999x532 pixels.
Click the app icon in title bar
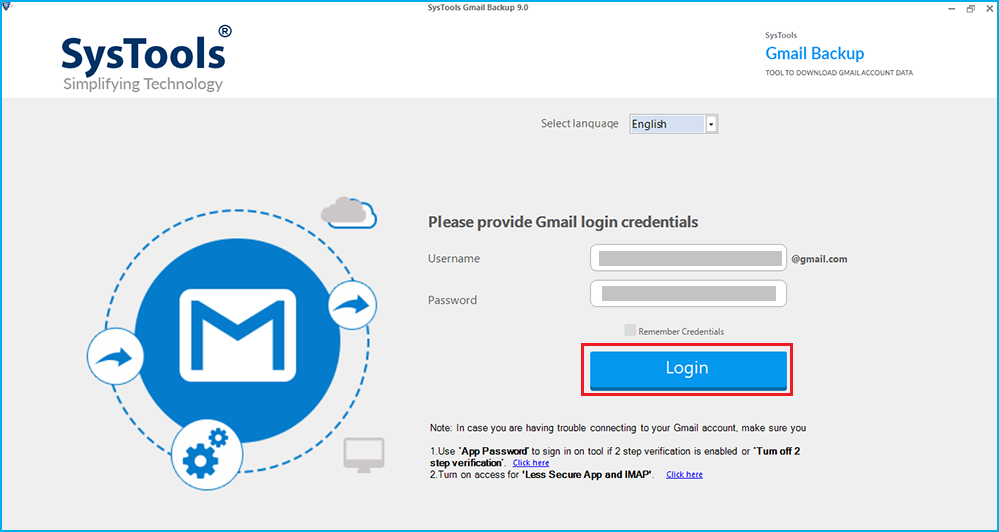coord(7,6)
